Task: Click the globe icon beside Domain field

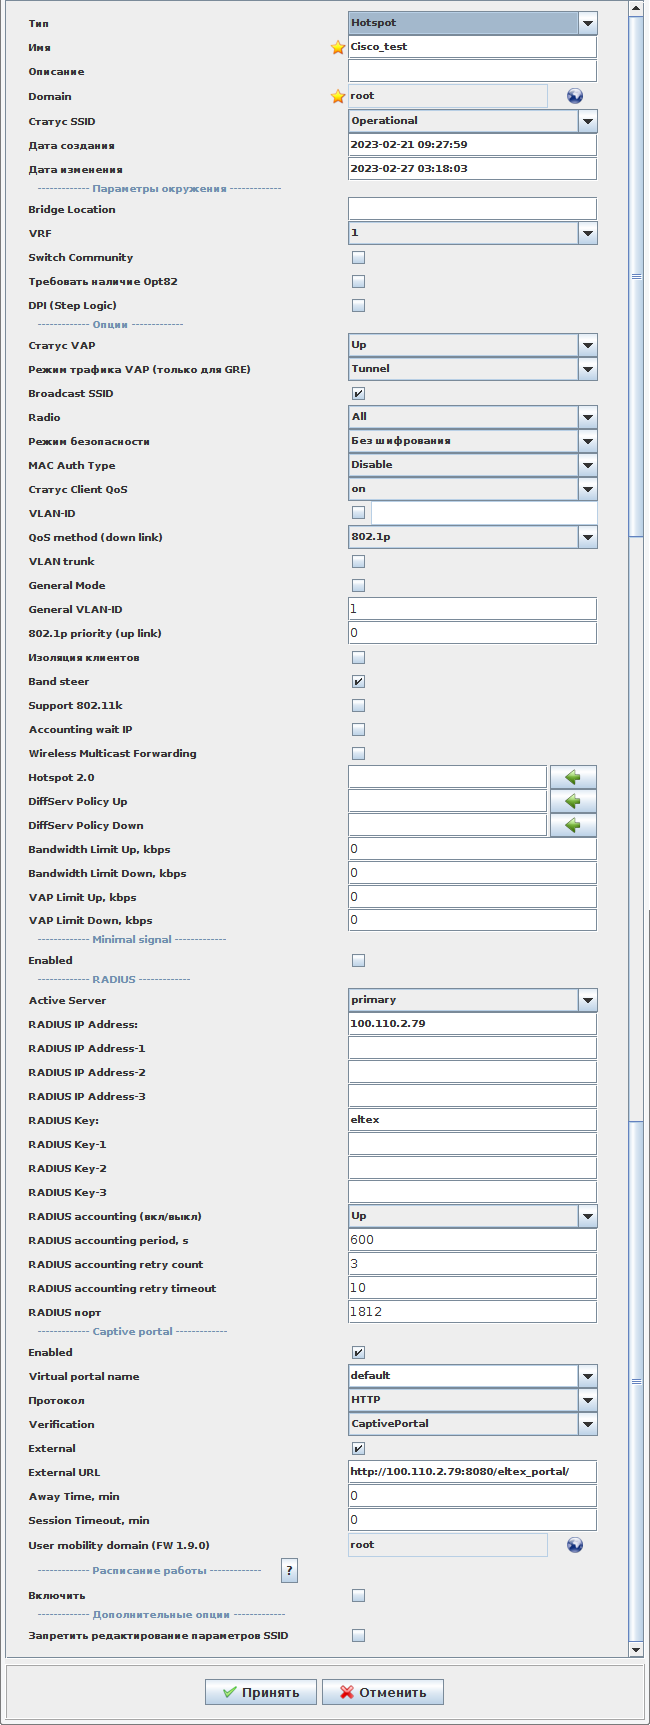Action: point(574,96)
